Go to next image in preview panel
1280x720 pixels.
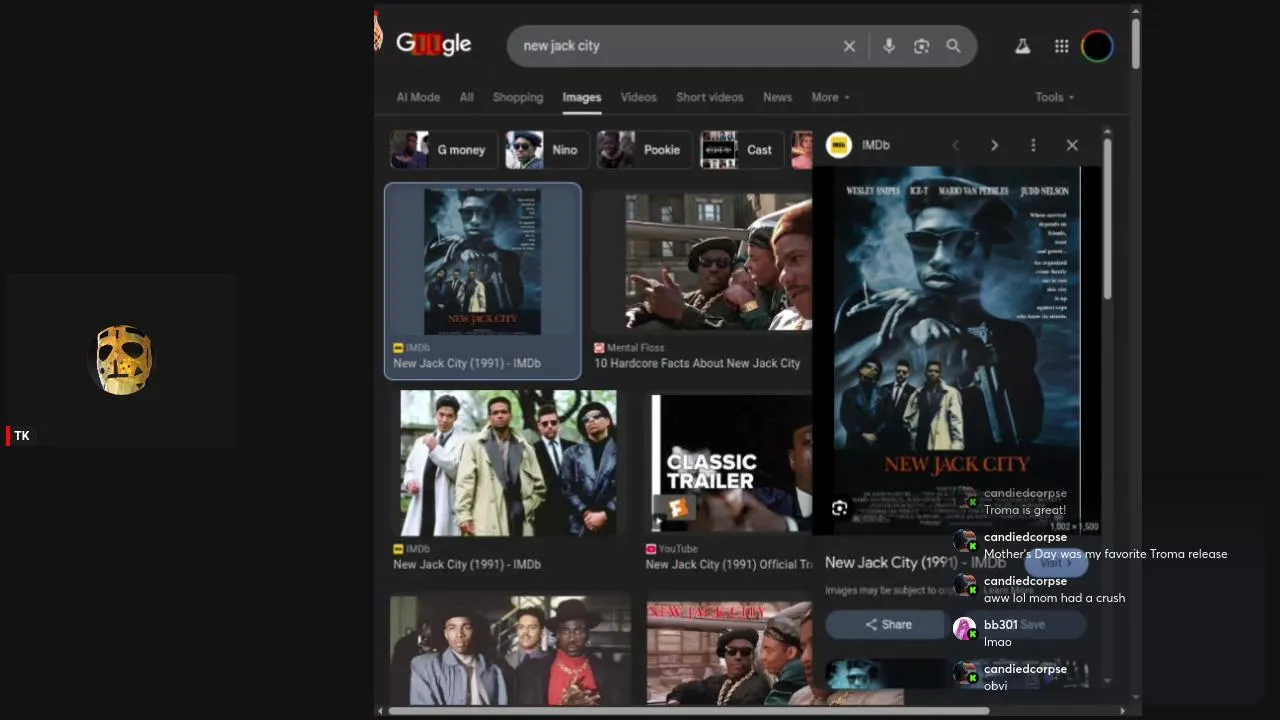coord(994,145)
